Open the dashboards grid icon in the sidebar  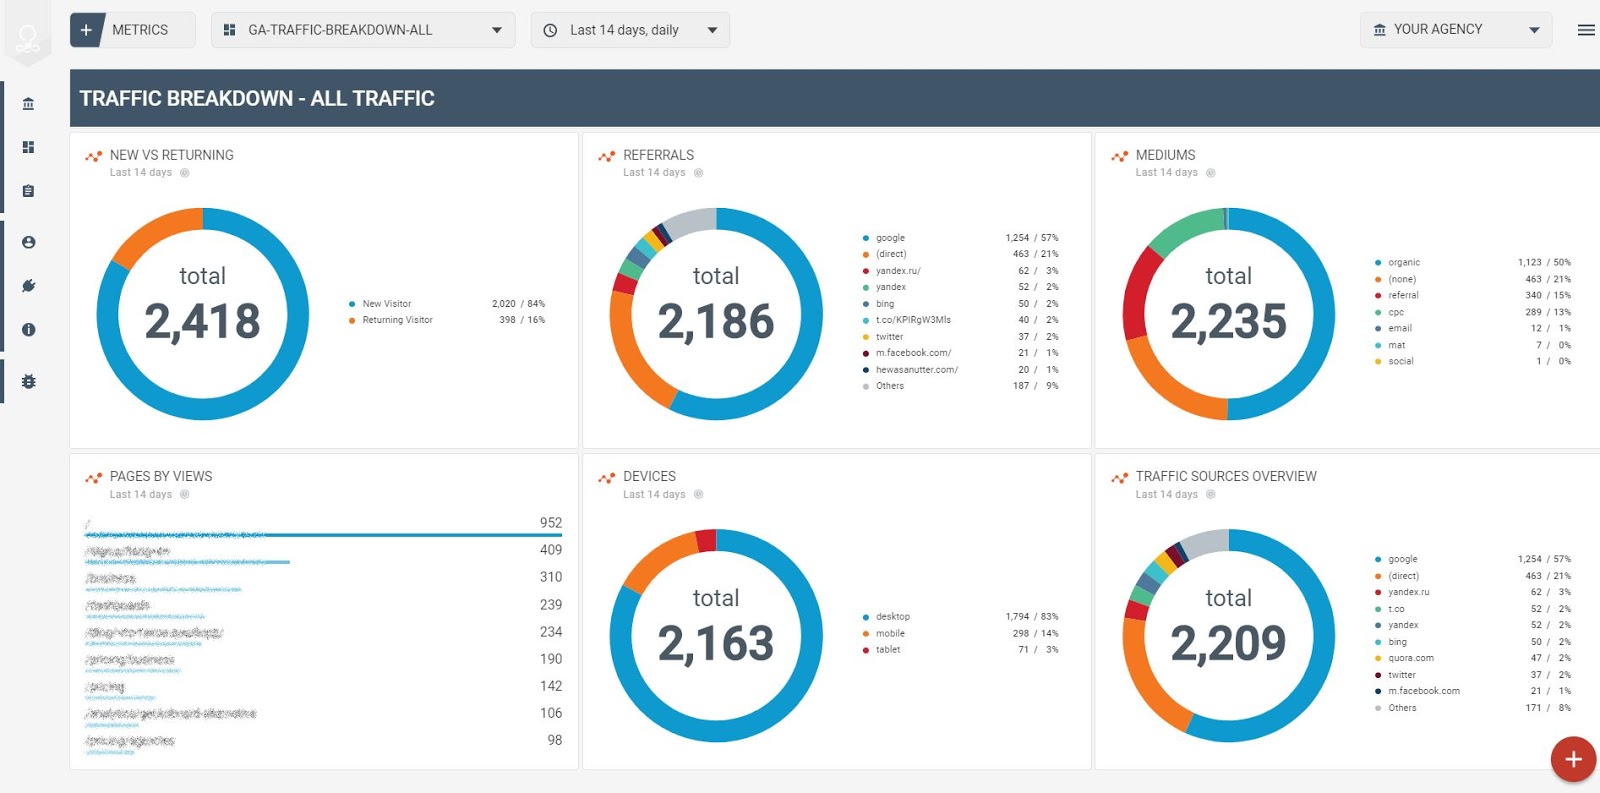tap(28, 147)
